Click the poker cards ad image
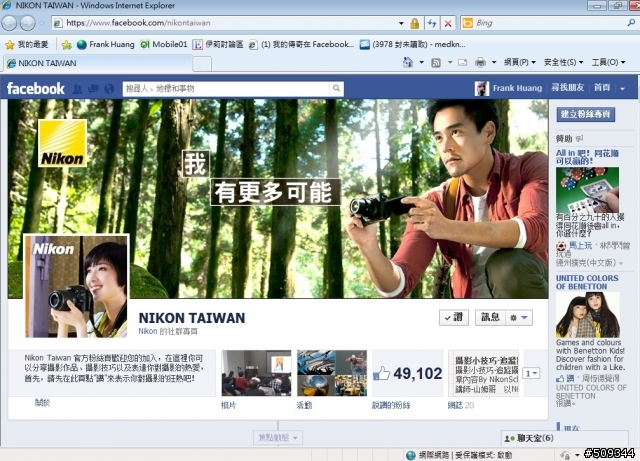640x461 pixels. coord(587,189)
